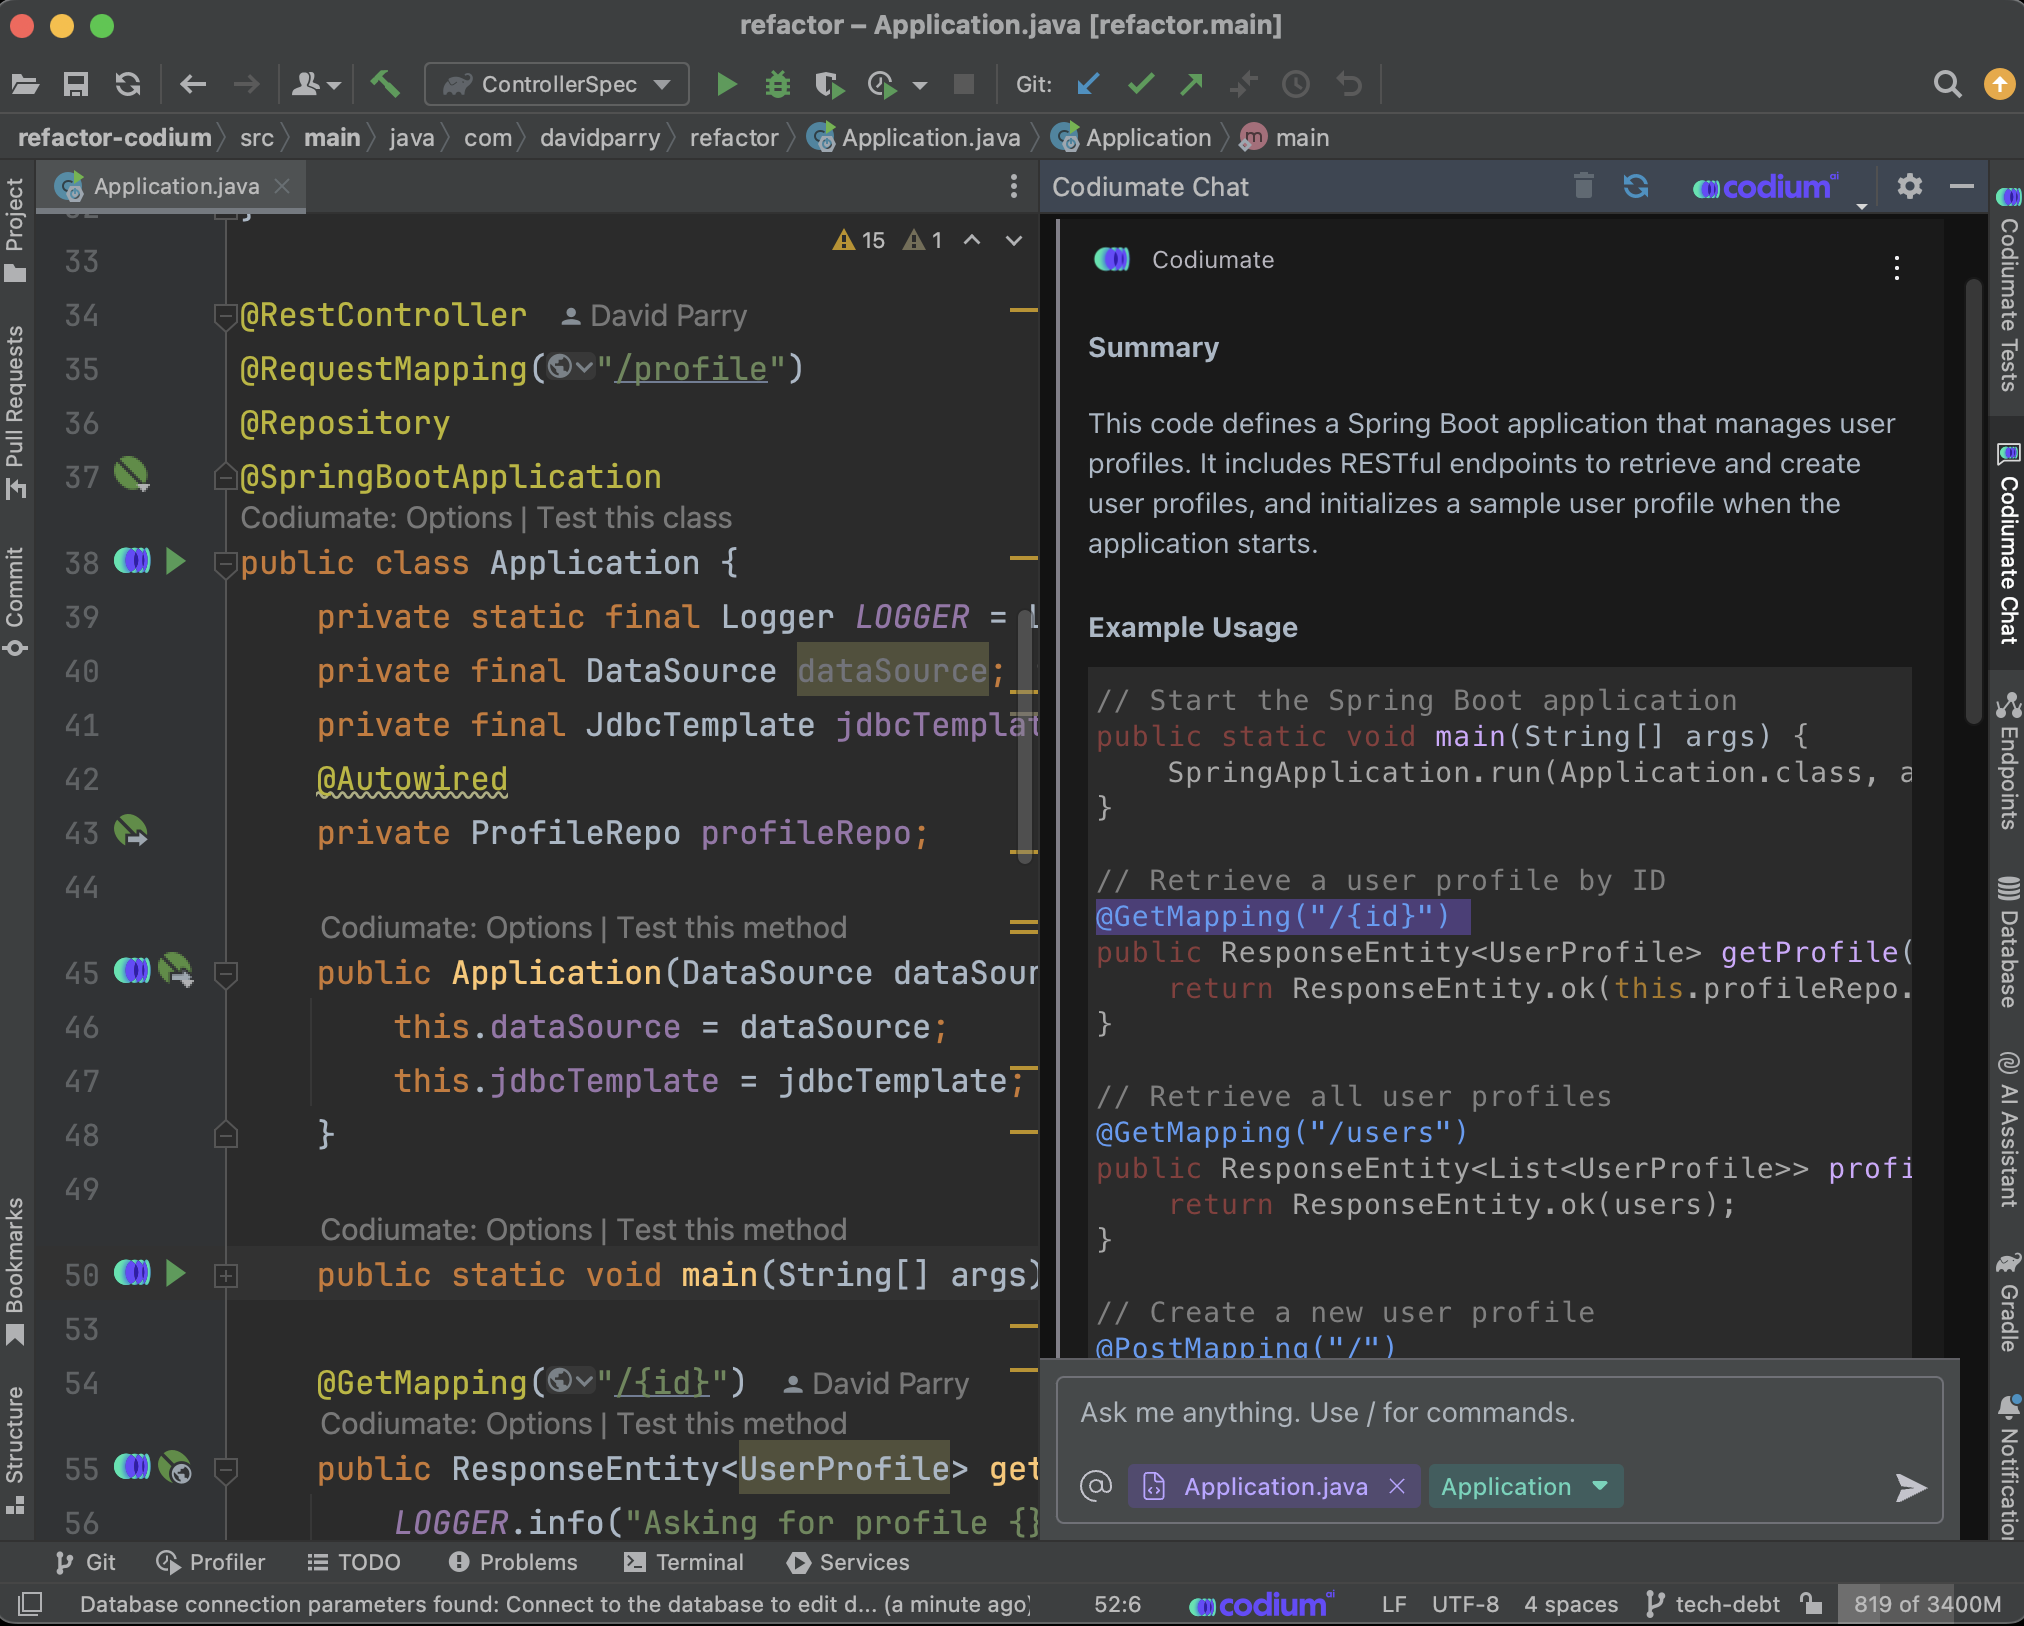Screen dimensions: 2024x1626
Task: Start debugging with the bug icon
Action: point(777,84)
